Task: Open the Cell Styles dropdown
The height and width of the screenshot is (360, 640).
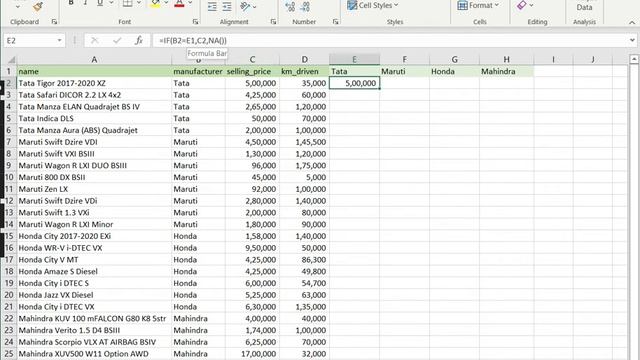Action: (x=372, y=5)
